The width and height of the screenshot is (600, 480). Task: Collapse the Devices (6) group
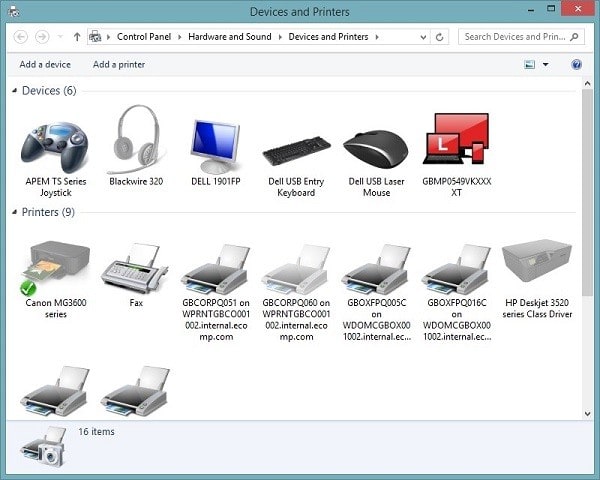coord(15,90)
